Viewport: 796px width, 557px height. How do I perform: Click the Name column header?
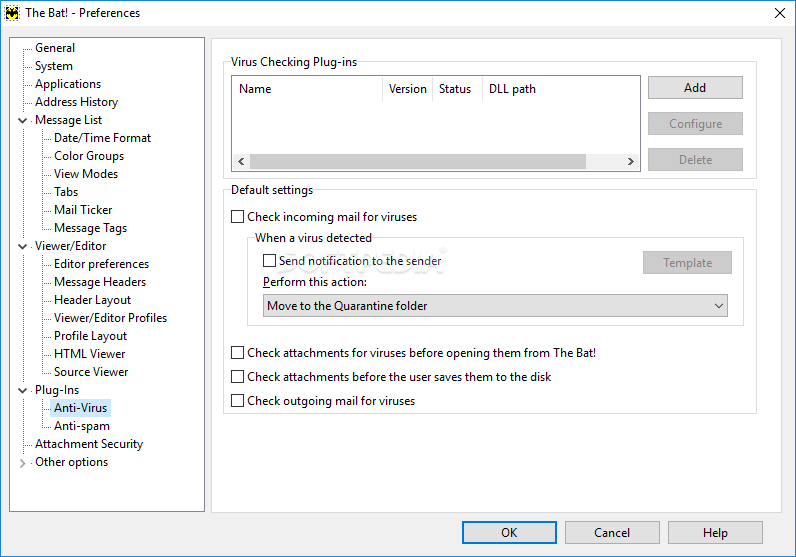307,89
